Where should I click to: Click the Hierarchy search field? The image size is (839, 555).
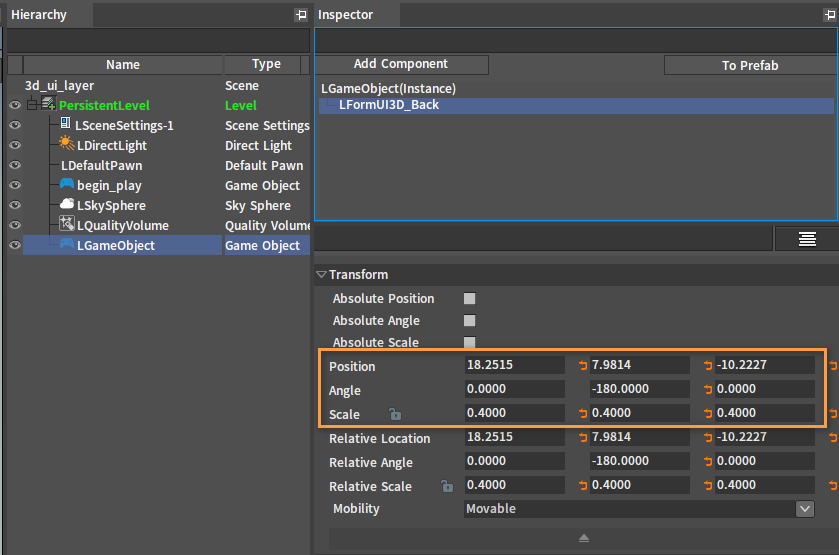[x=158, y=41]
